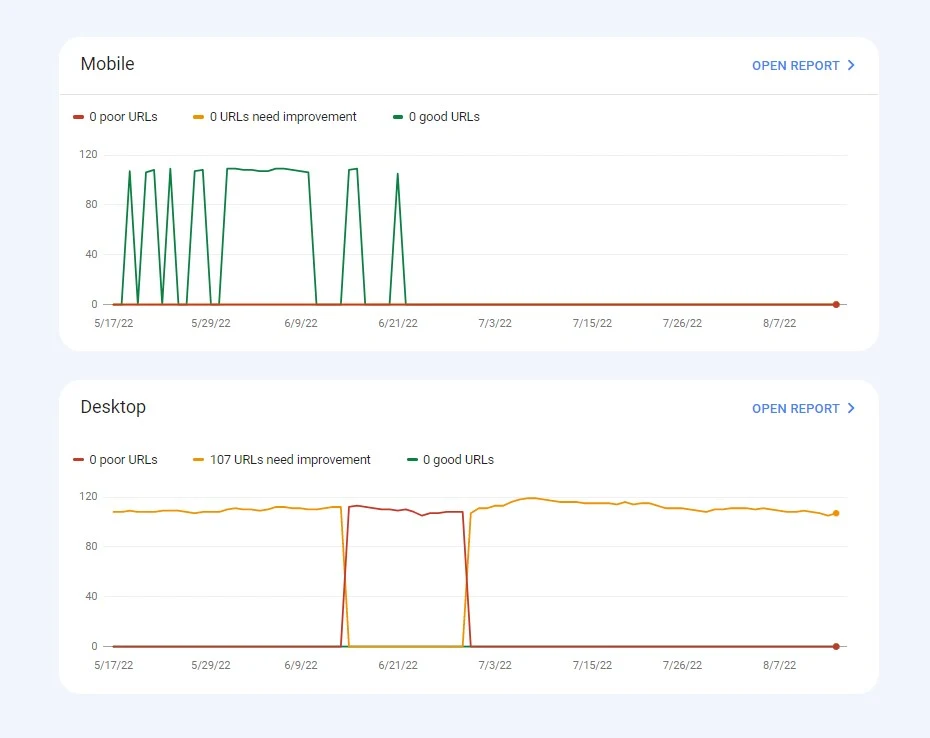The image size is (930, 738).
Task: Click the red end-point dot on Desktop chart
Action: [x=836, y=647]
